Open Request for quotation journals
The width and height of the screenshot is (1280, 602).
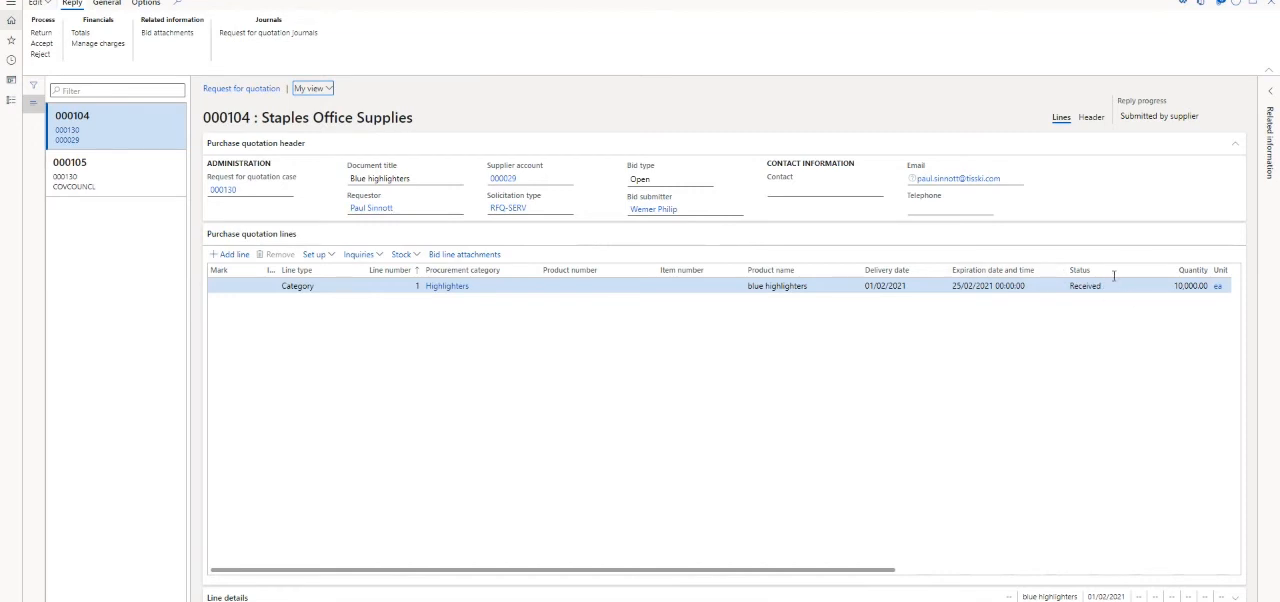268,33
